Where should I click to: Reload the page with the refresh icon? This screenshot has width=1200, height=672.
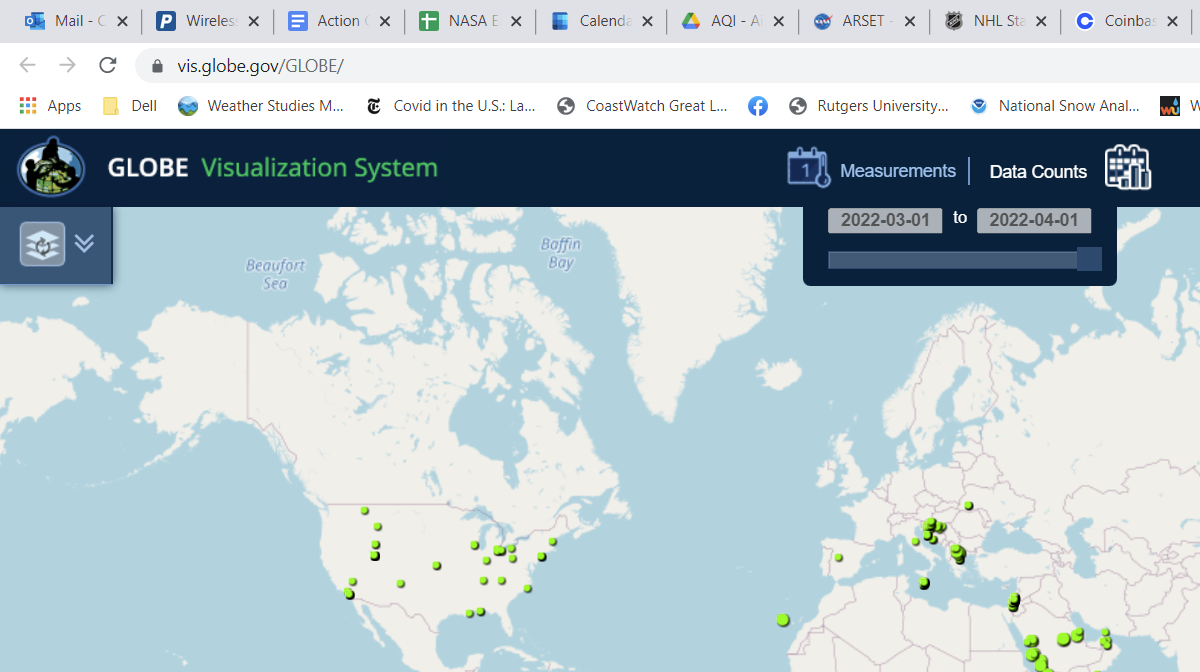[108, 66]
